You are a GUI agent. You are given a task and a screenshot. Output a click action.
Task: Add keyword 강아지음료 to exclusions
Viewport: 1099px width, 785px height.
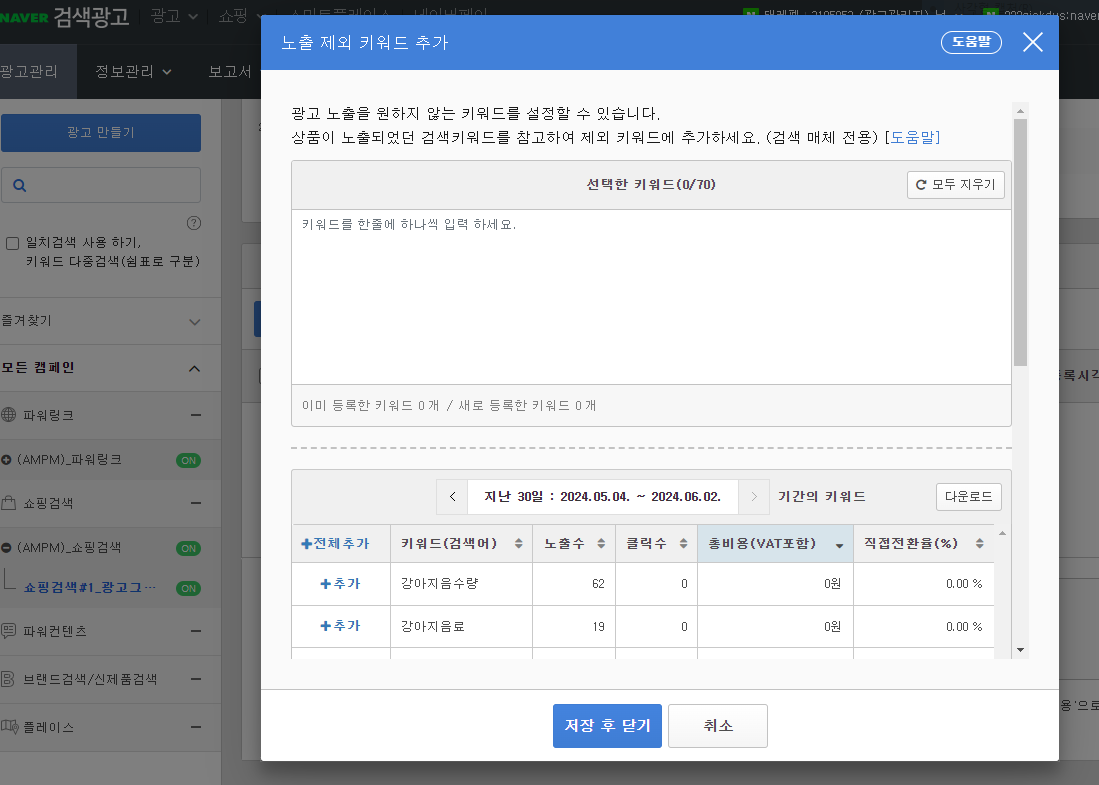pos(340,626)
